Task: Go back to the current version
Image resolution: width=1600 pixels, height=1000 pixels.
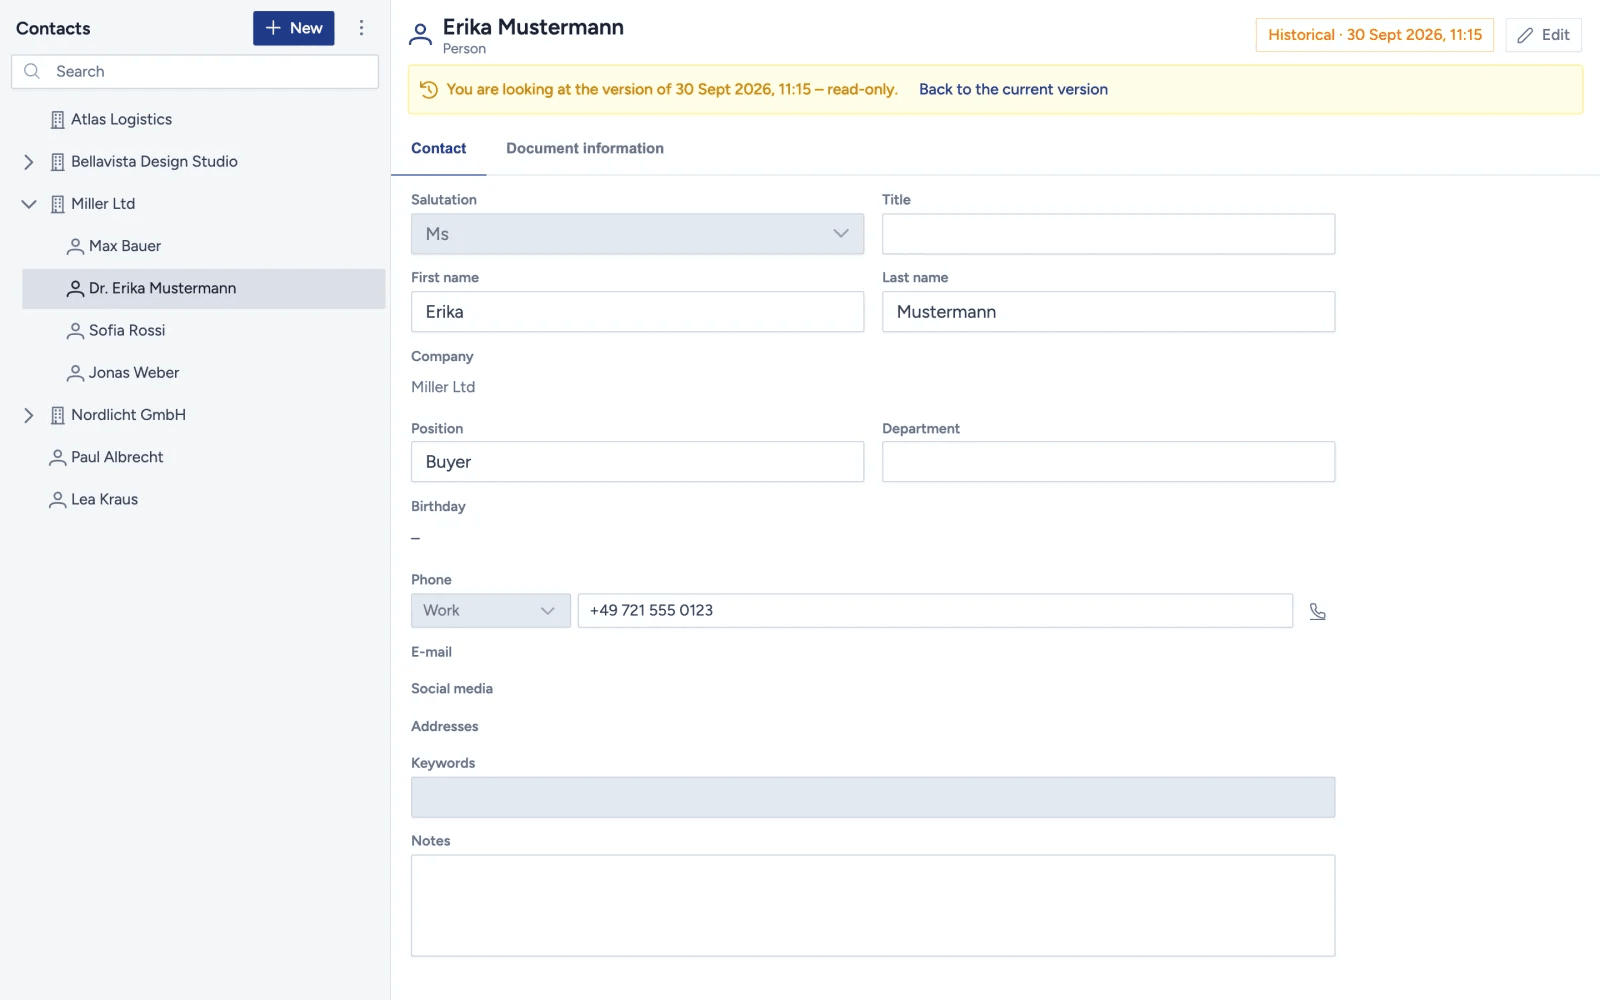Action: pos(1013,89)
